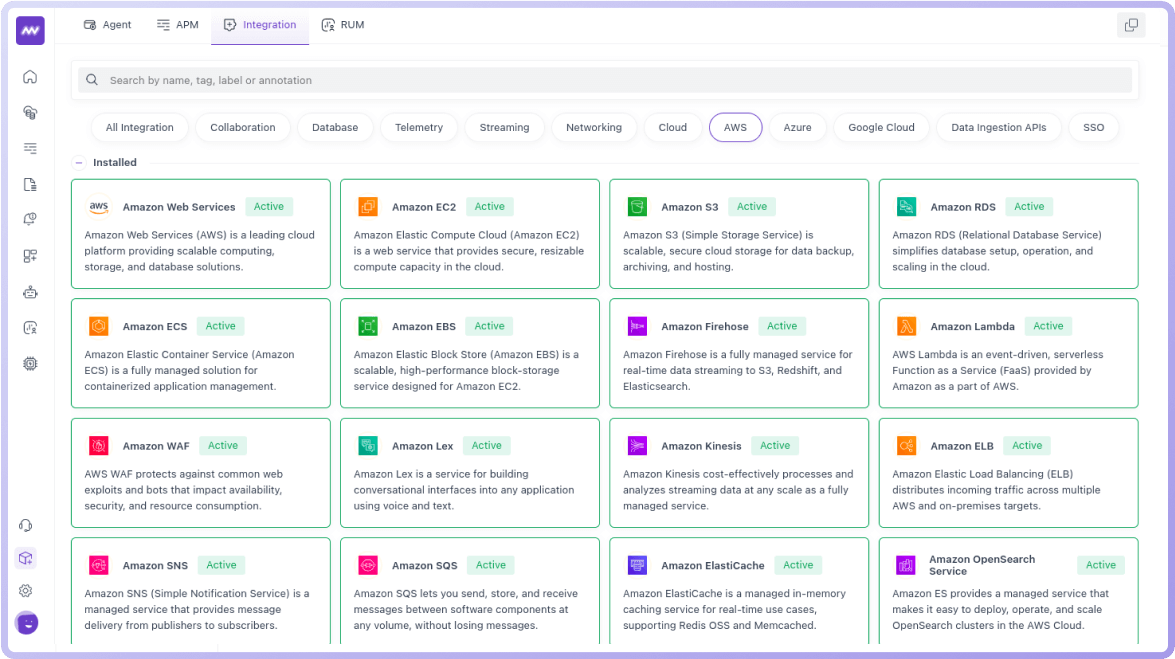The image size is (1175, 659).
Task: Click Active badge on Amazon Web Services
Action: pos(268,206)
